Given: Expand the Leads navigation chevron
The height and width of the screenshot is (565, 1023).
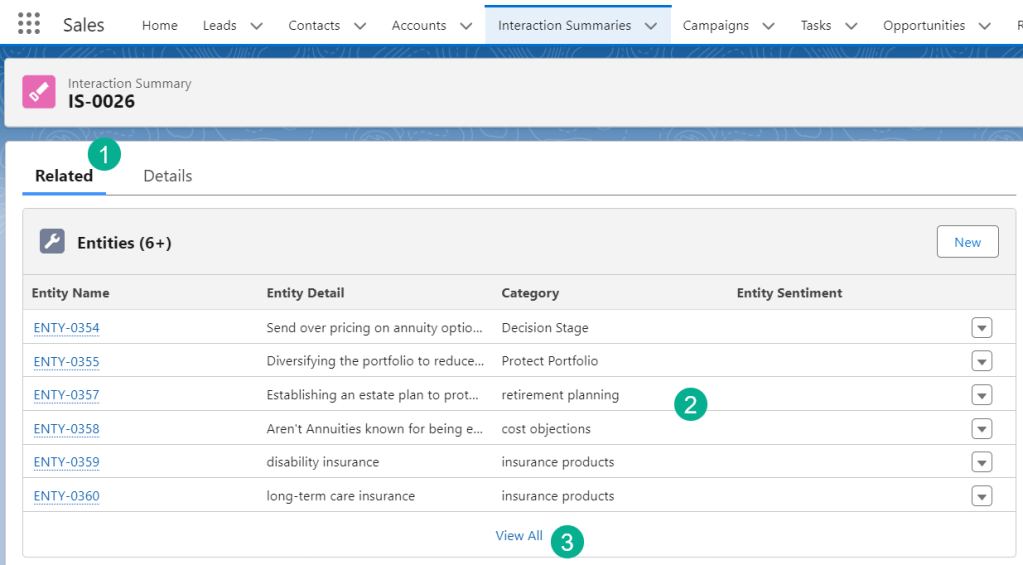Looking at the screenshot, I should (256, 26).
